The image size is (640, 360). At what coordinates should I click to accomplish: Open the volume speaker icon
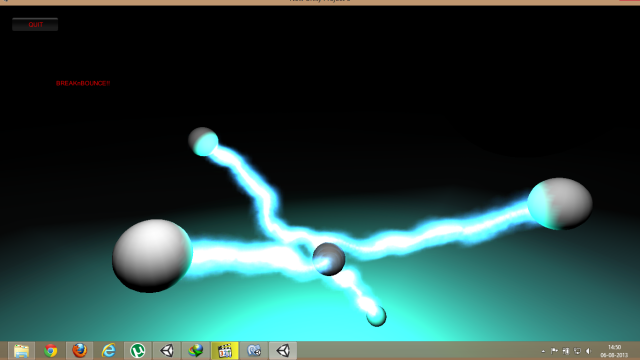coord(589,351)
